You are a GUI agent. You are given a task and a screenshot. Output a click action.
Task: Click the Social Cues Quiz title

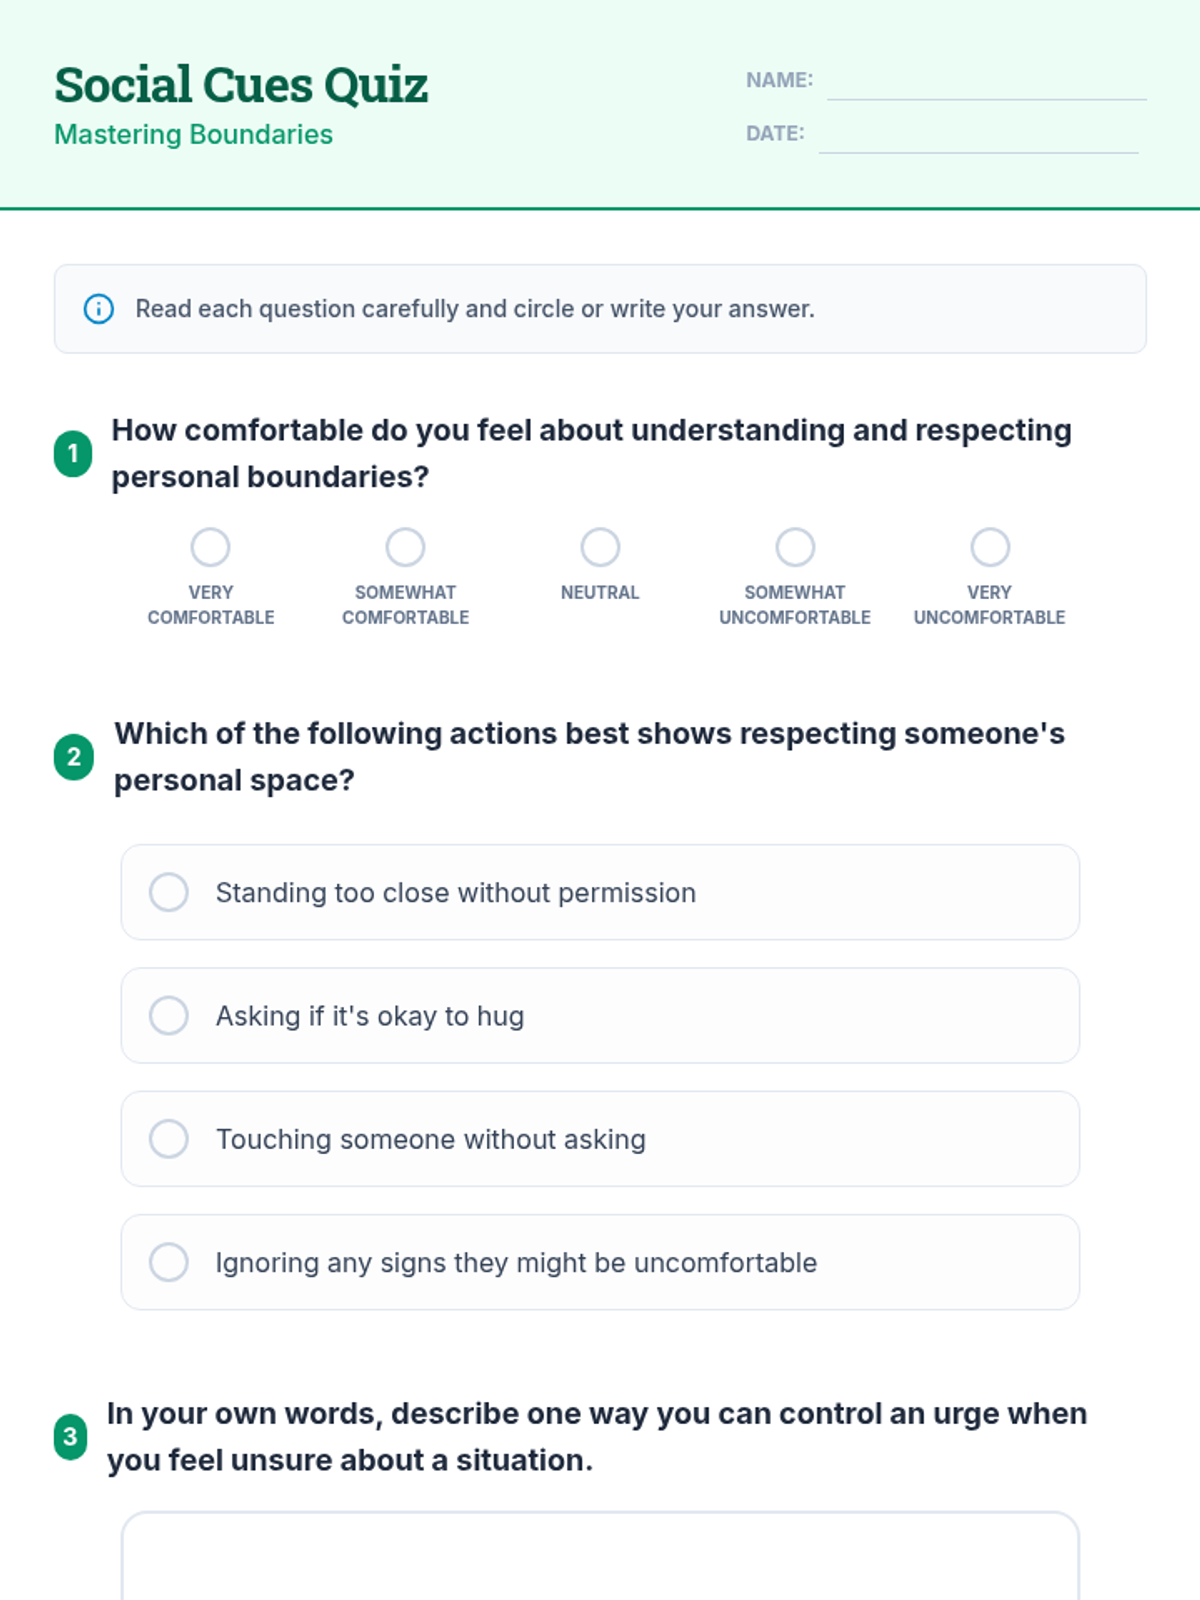click(241, 84)
